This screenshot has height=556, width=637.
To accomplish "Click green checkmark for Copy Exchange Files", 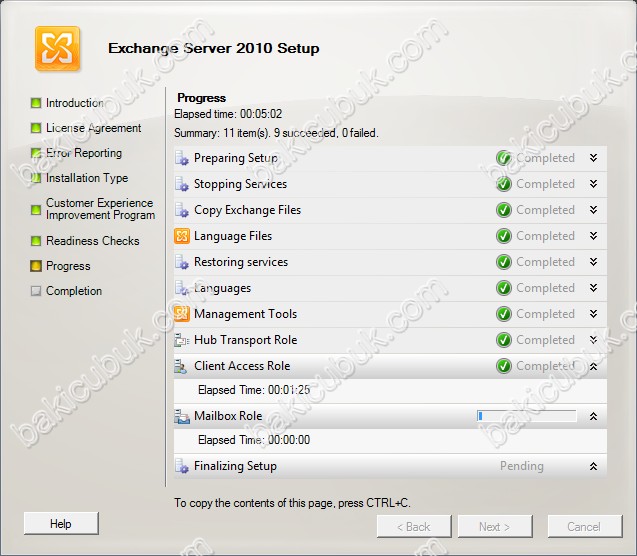I will tap(504, 210).
